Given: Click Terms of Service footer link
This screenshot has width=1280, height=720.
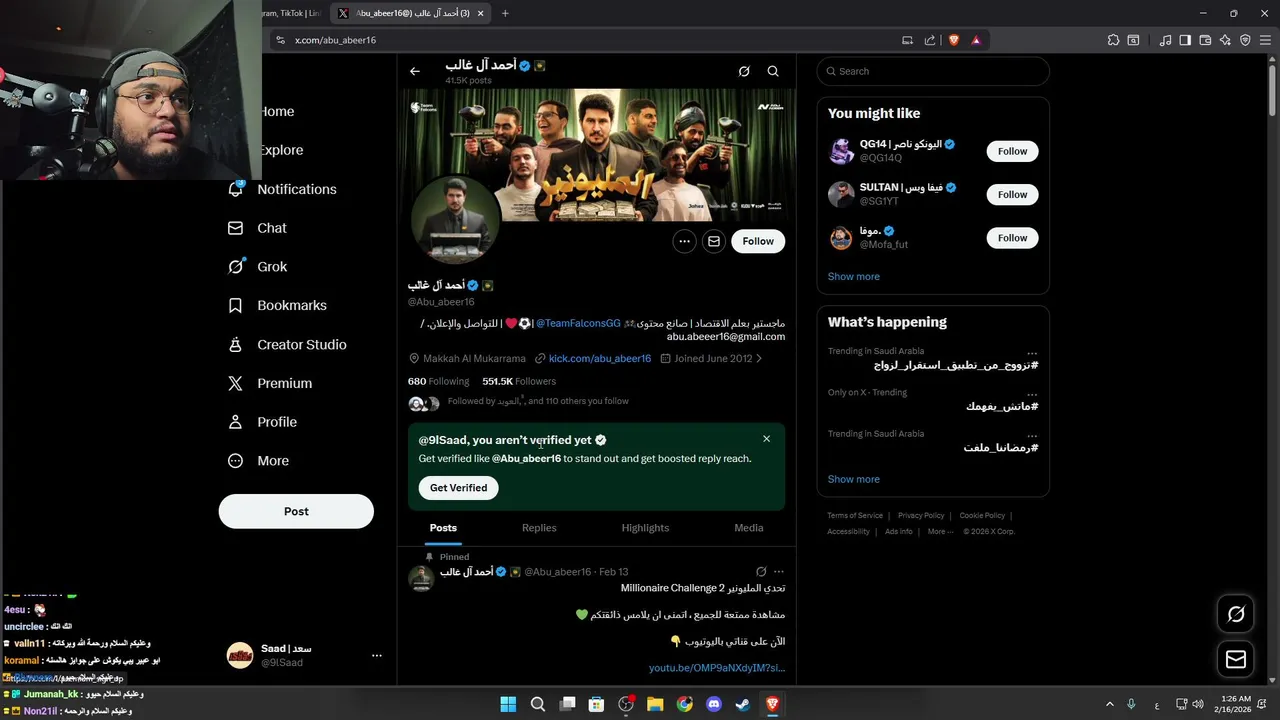Looking at the screenshot, I should point(855,516).
